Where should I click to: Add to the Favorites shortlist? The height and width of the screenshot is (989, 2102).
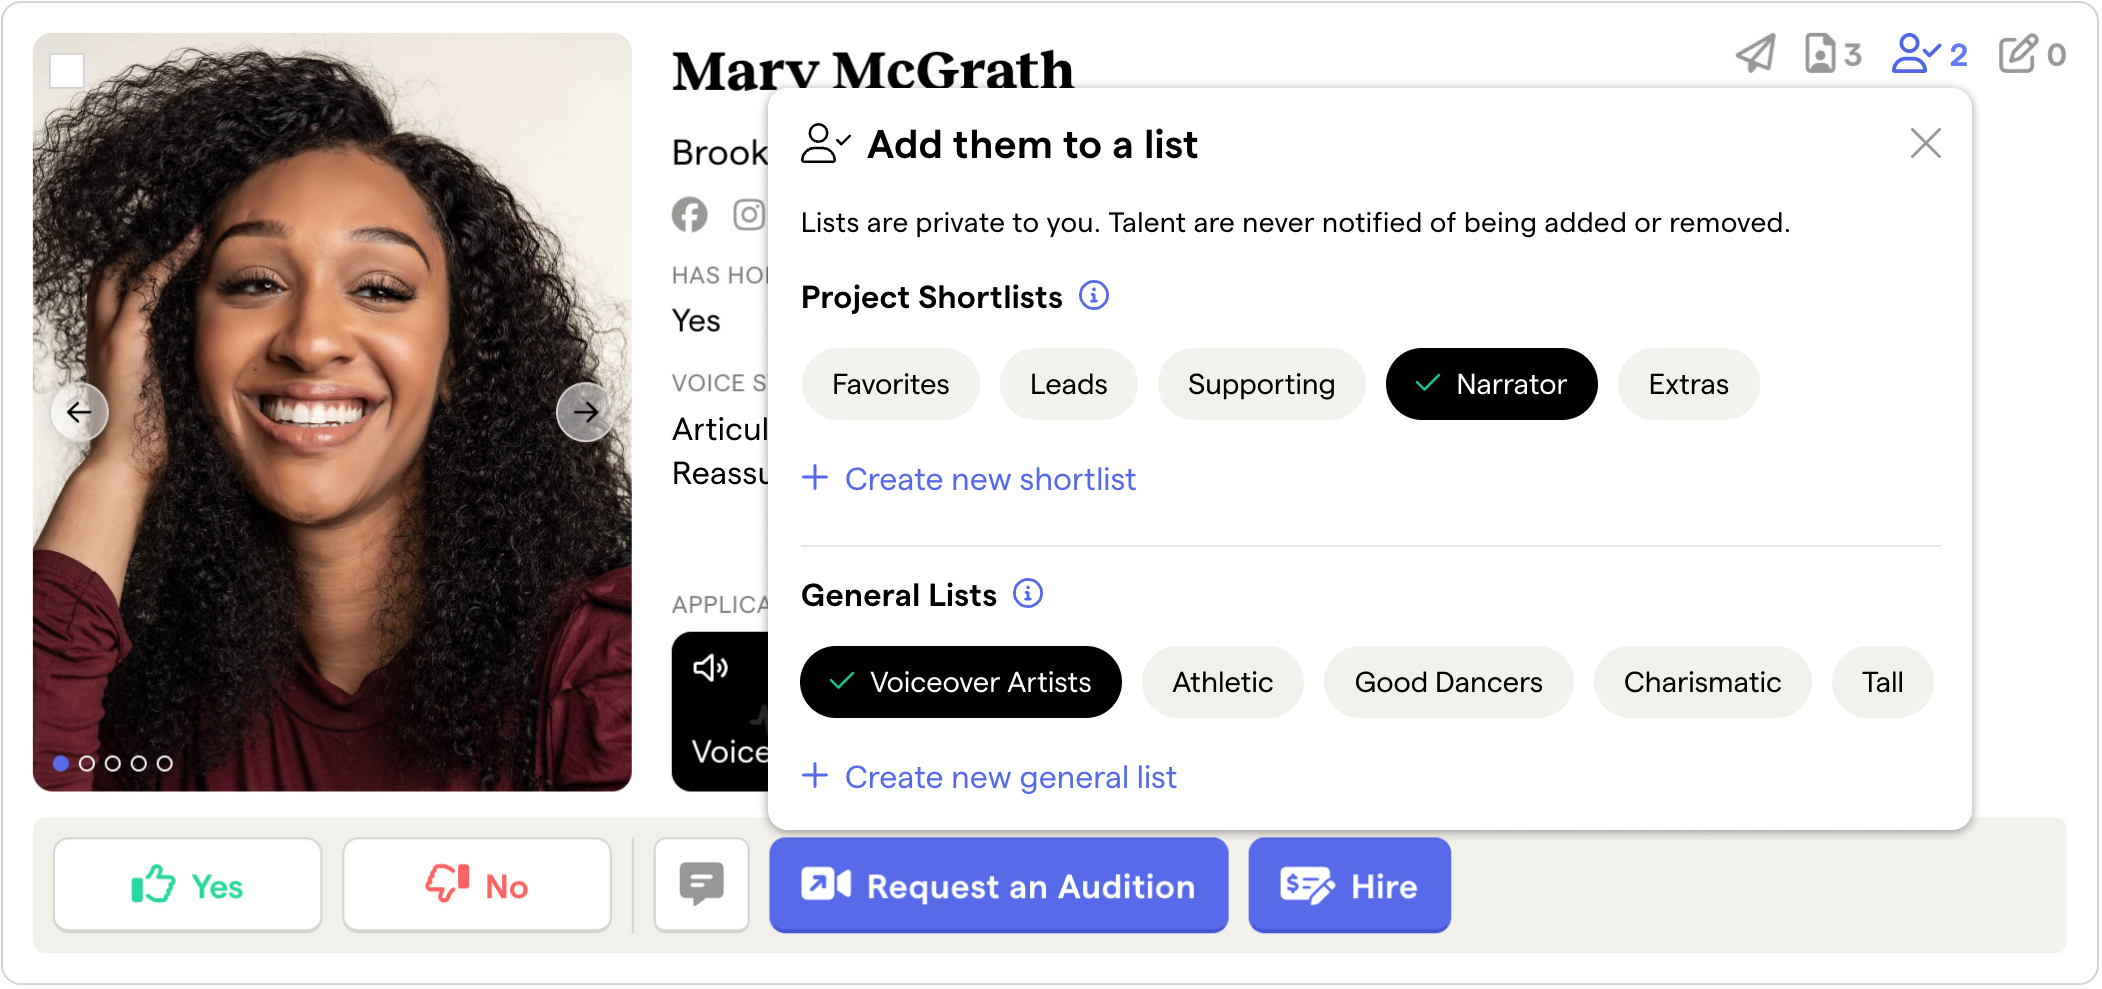[x=890, y=384]
